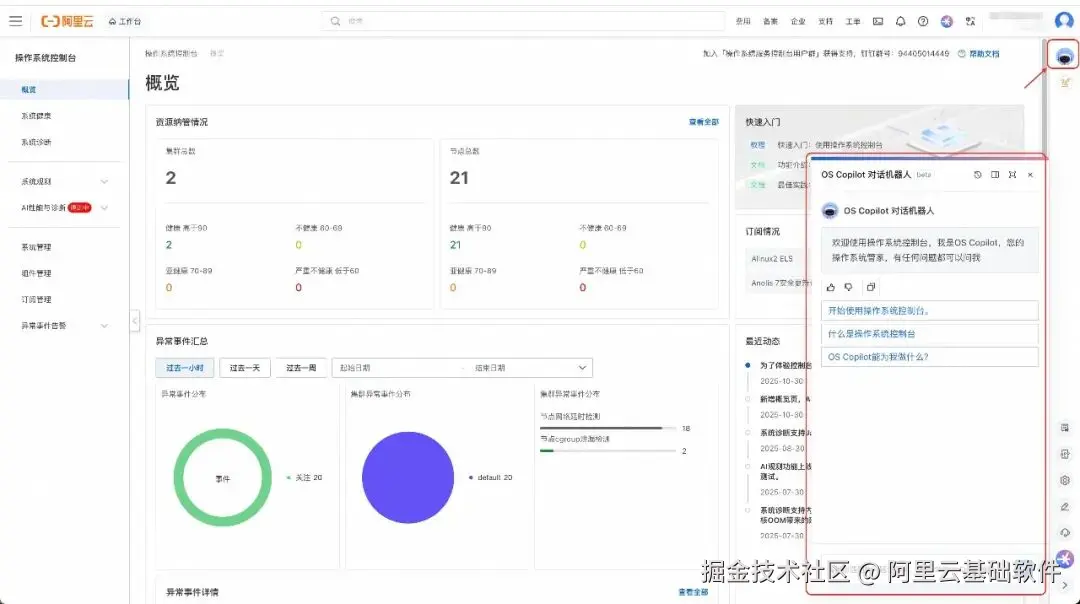The height and width of the screenshot is (604, 1080).
Task: Click the cluster count value 2
Action: [x=171, y=178]
